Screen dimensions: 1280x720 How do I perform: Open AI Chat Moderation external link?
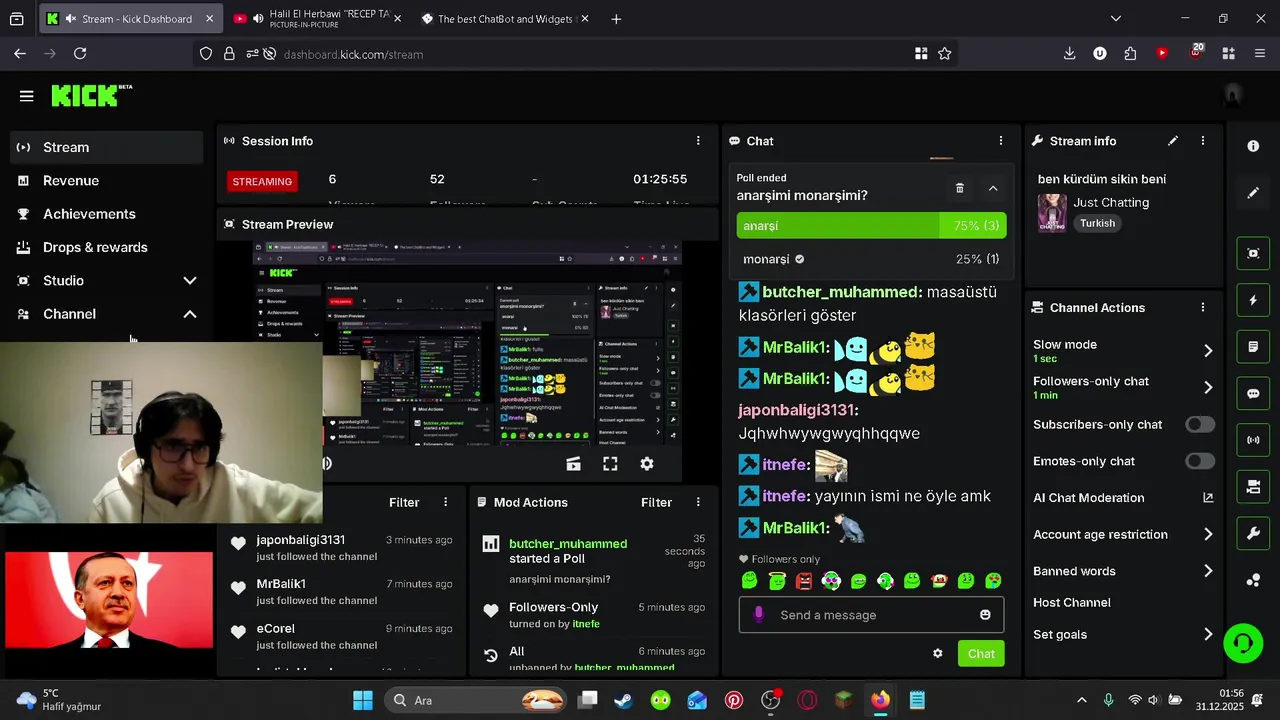(x=1208, y=497)
